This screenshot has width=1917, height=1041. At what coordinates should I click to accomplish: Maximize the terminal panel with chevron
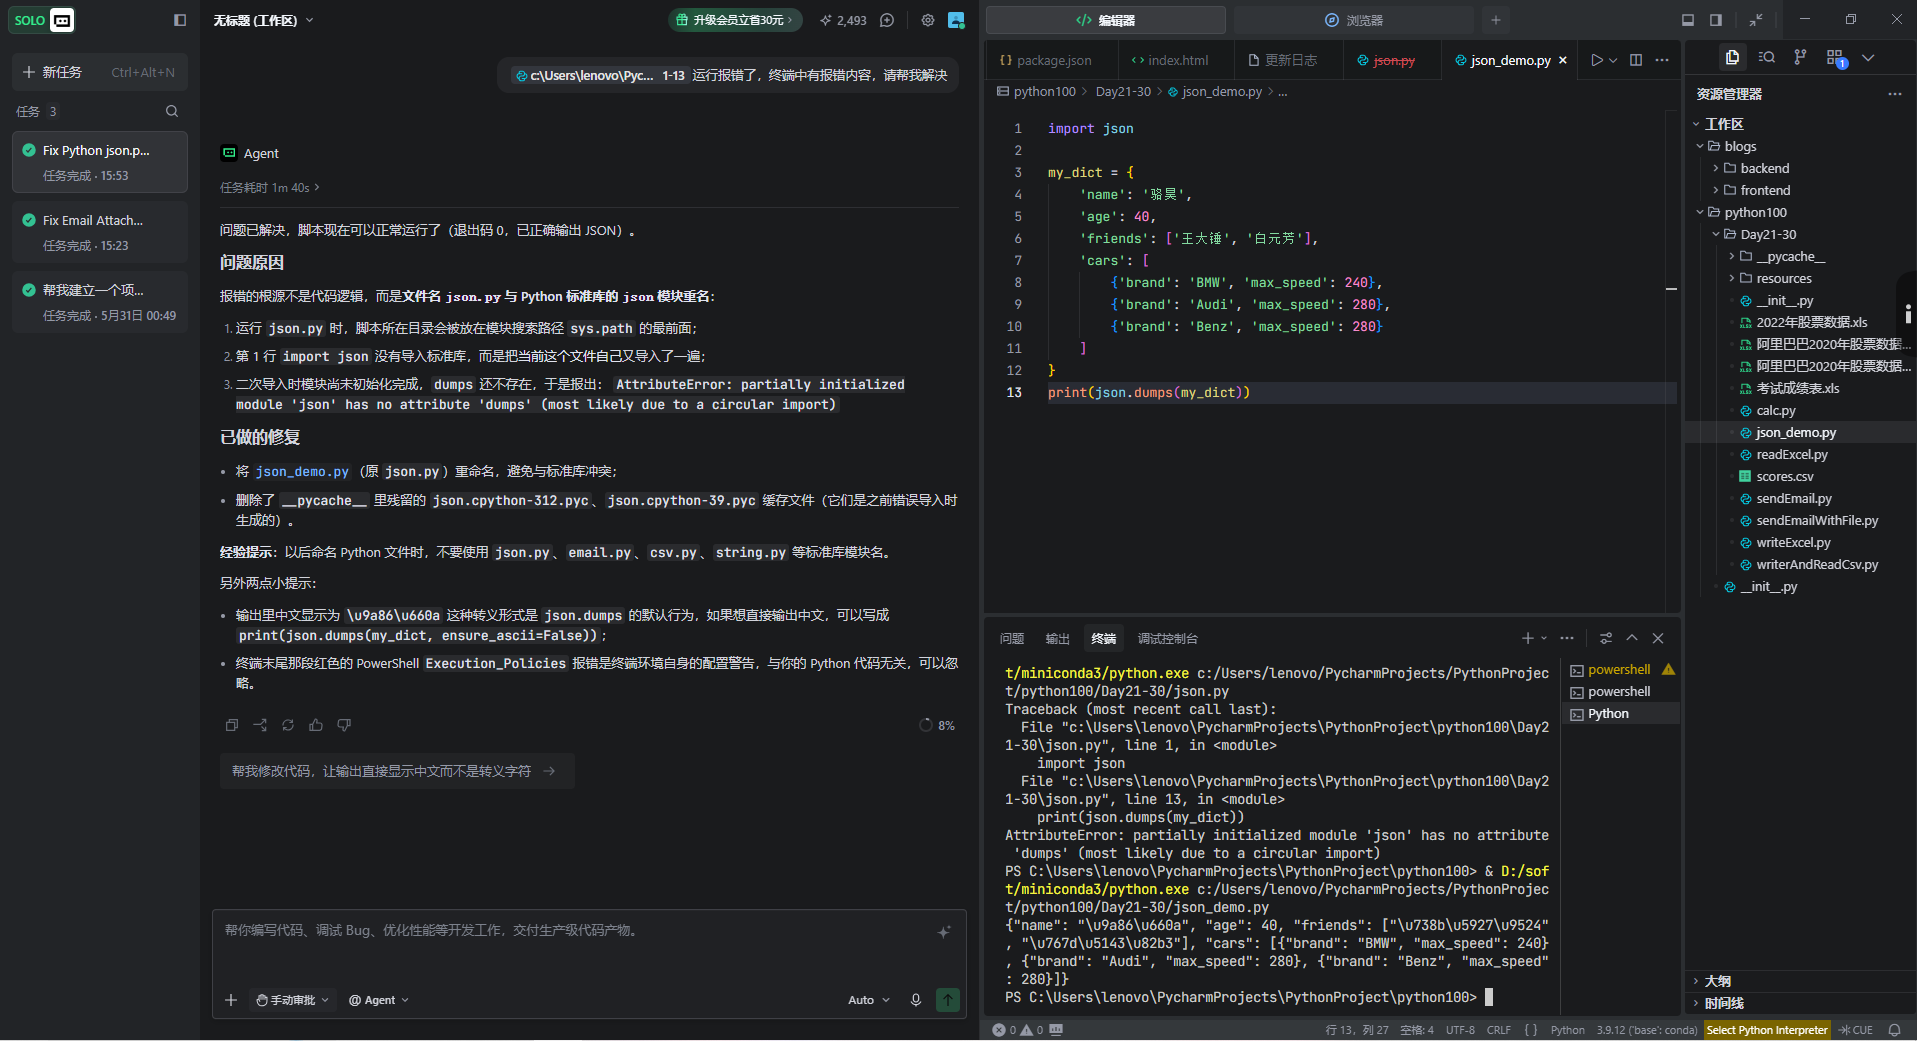1632,638
